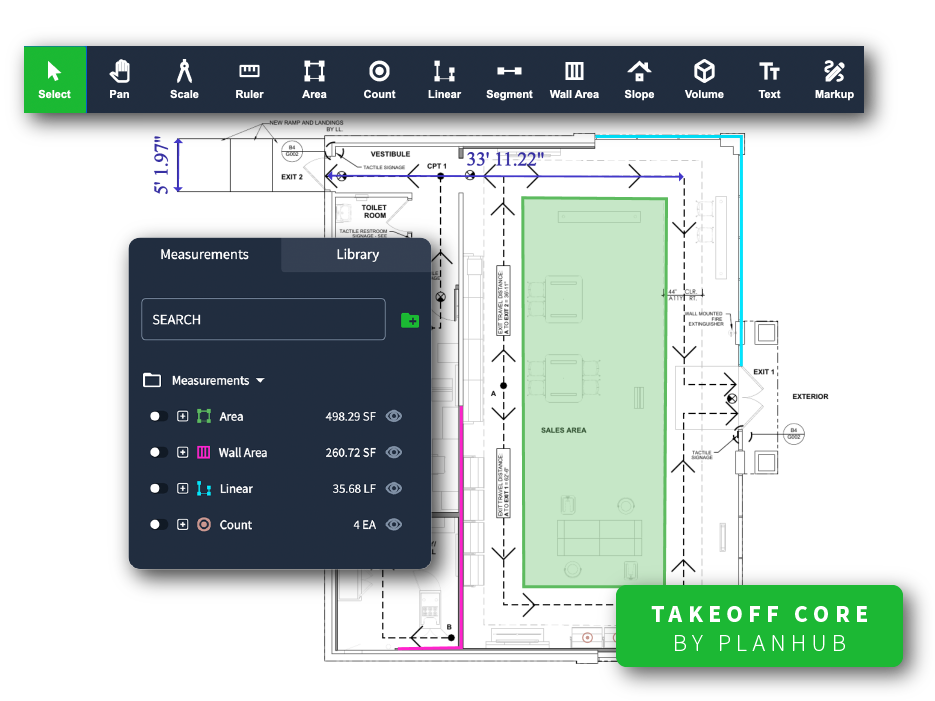This screenshot has height=701, width=935.
Task: Expand the Wall Area row plus box
Action: coord(182,452)
